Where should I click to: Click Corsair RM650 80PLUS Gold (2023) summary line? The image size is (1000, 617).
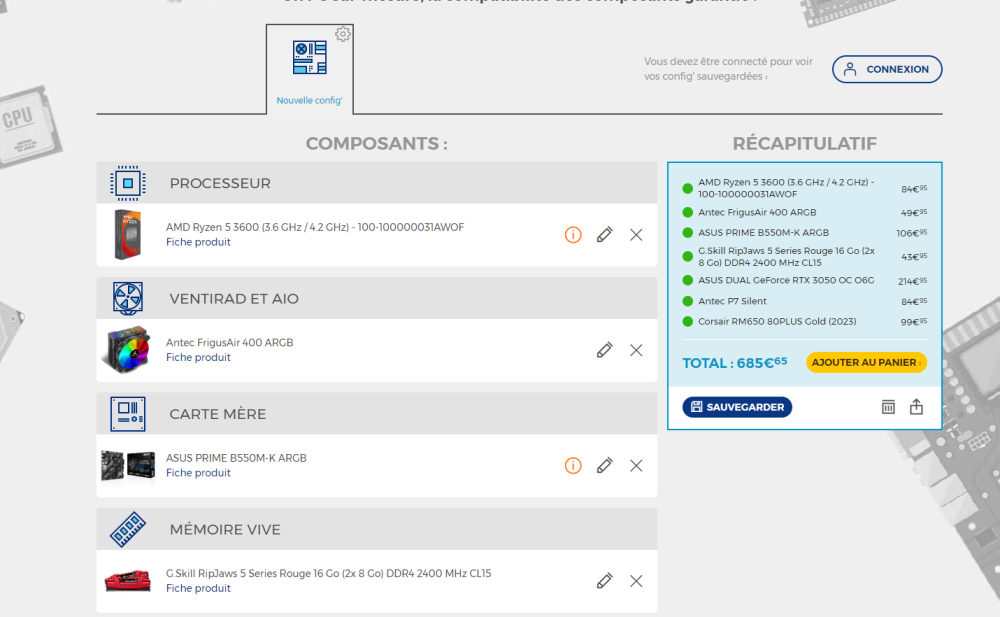[777, 322]
